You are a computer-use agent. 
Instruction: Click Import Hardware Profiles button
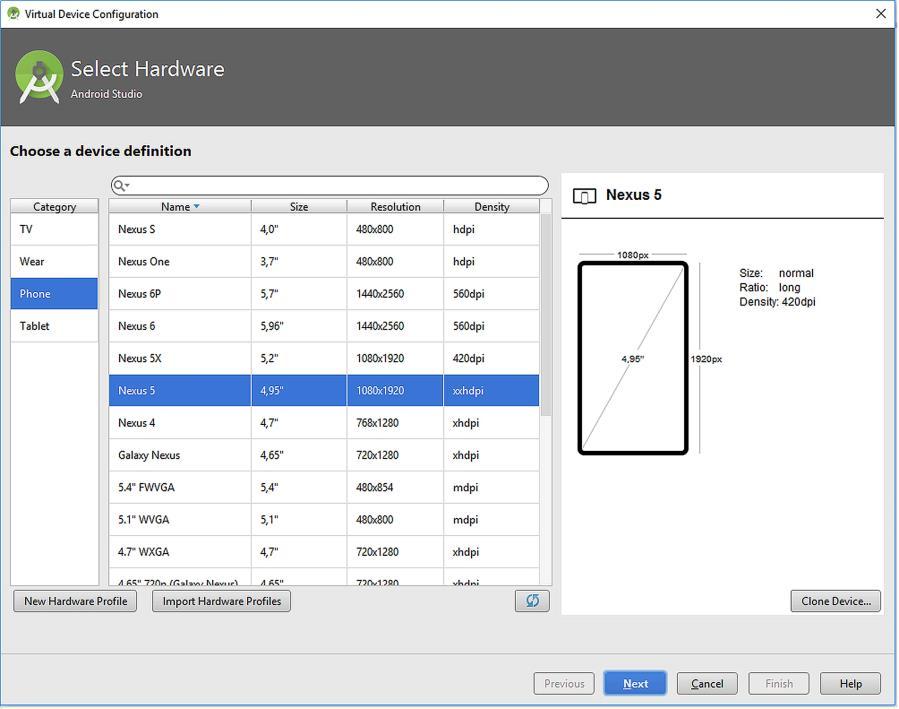coord(221,601)
